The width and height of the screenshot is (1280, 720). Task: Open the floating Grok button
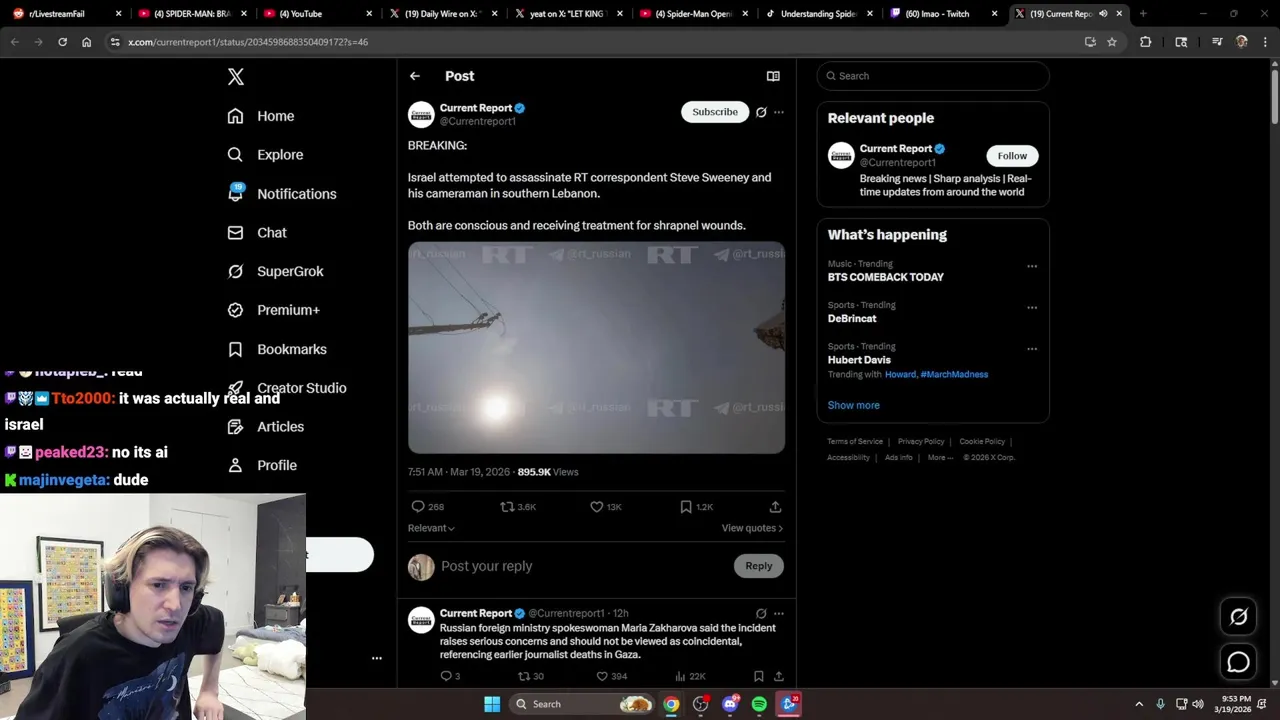click(x=1238, y=617)
